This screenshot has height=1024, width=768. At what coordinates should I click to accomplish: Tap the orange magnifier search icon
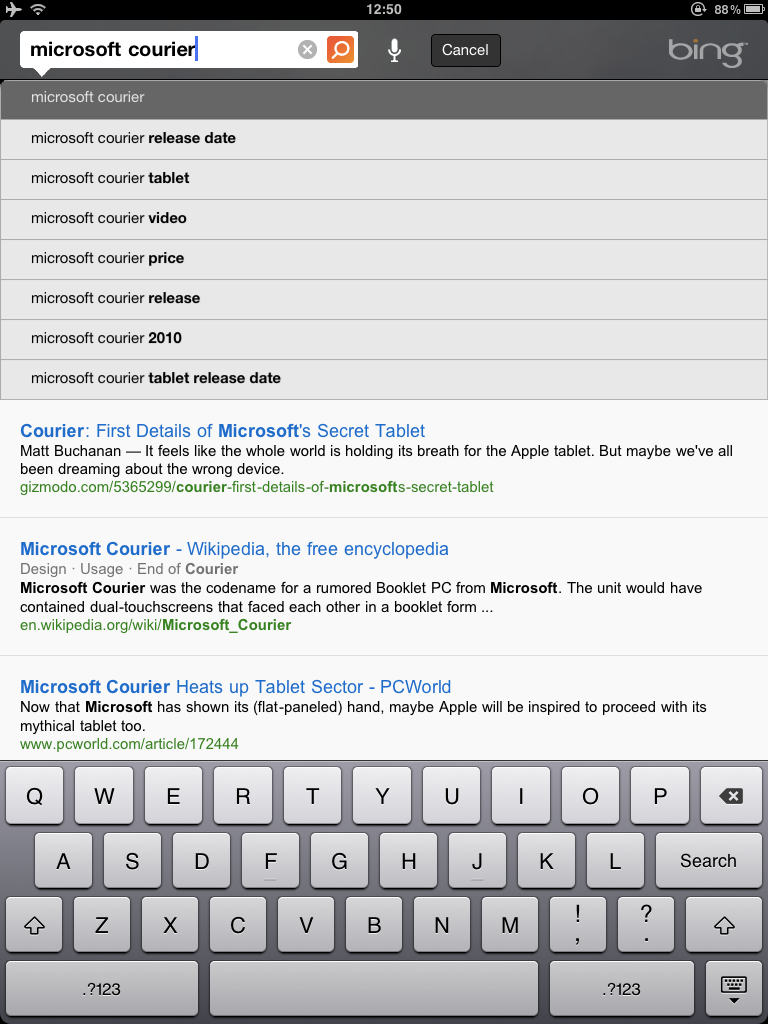(340, 50)
